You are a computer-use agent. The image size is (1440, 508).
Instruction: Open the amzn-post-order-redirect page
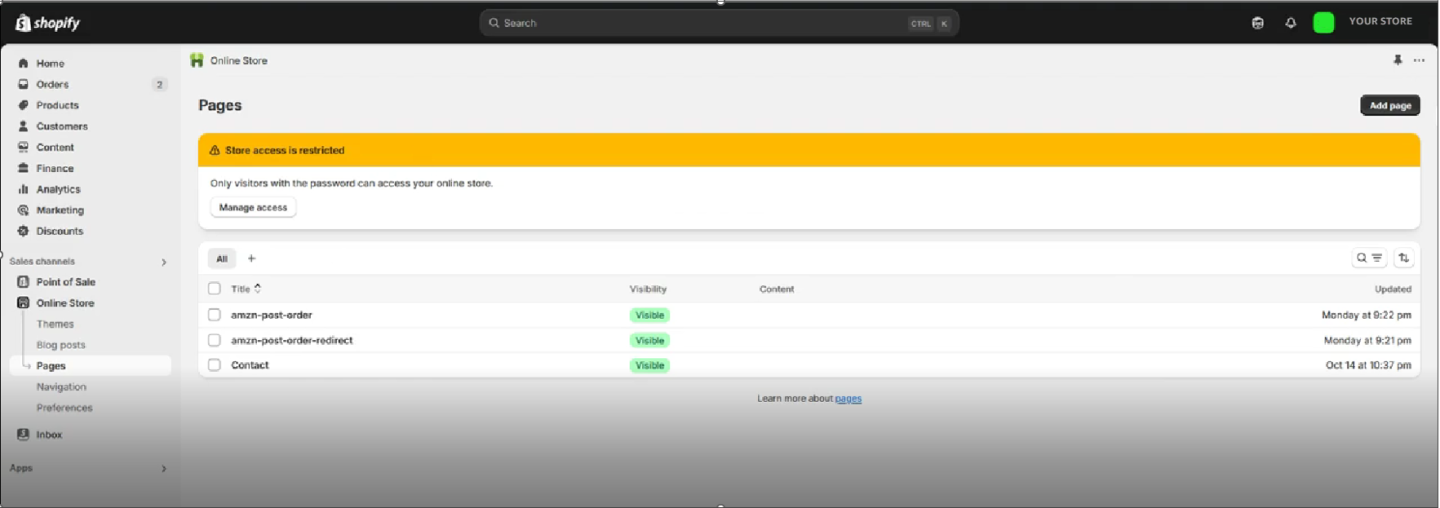coord(292,340)
